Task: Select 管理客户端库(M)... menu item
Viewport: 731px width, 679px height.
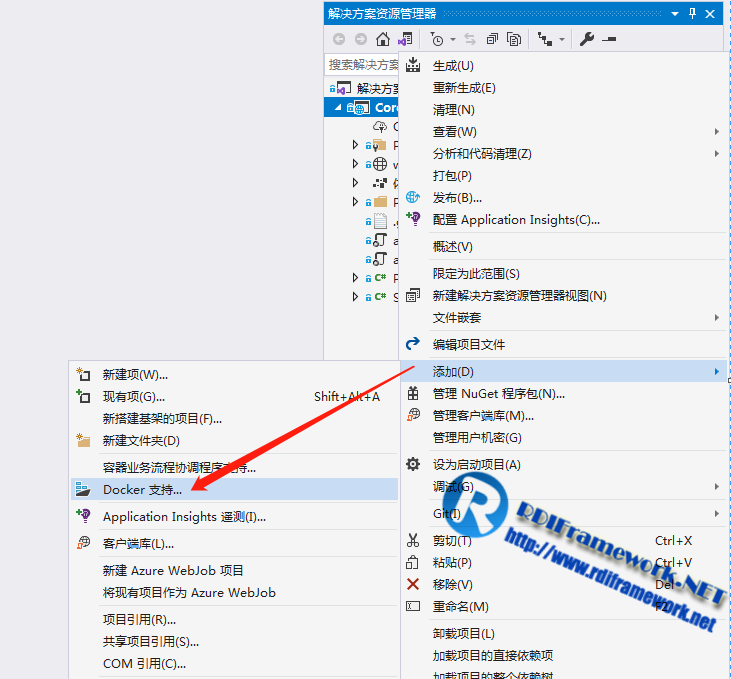Action: click(562, 415)
